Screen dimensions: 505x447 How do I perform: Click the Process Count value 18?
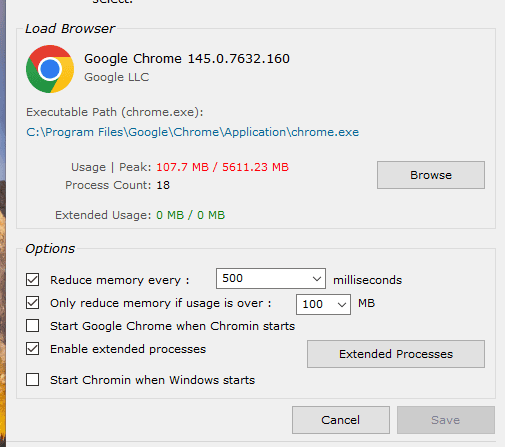click(x=163, y=185)
